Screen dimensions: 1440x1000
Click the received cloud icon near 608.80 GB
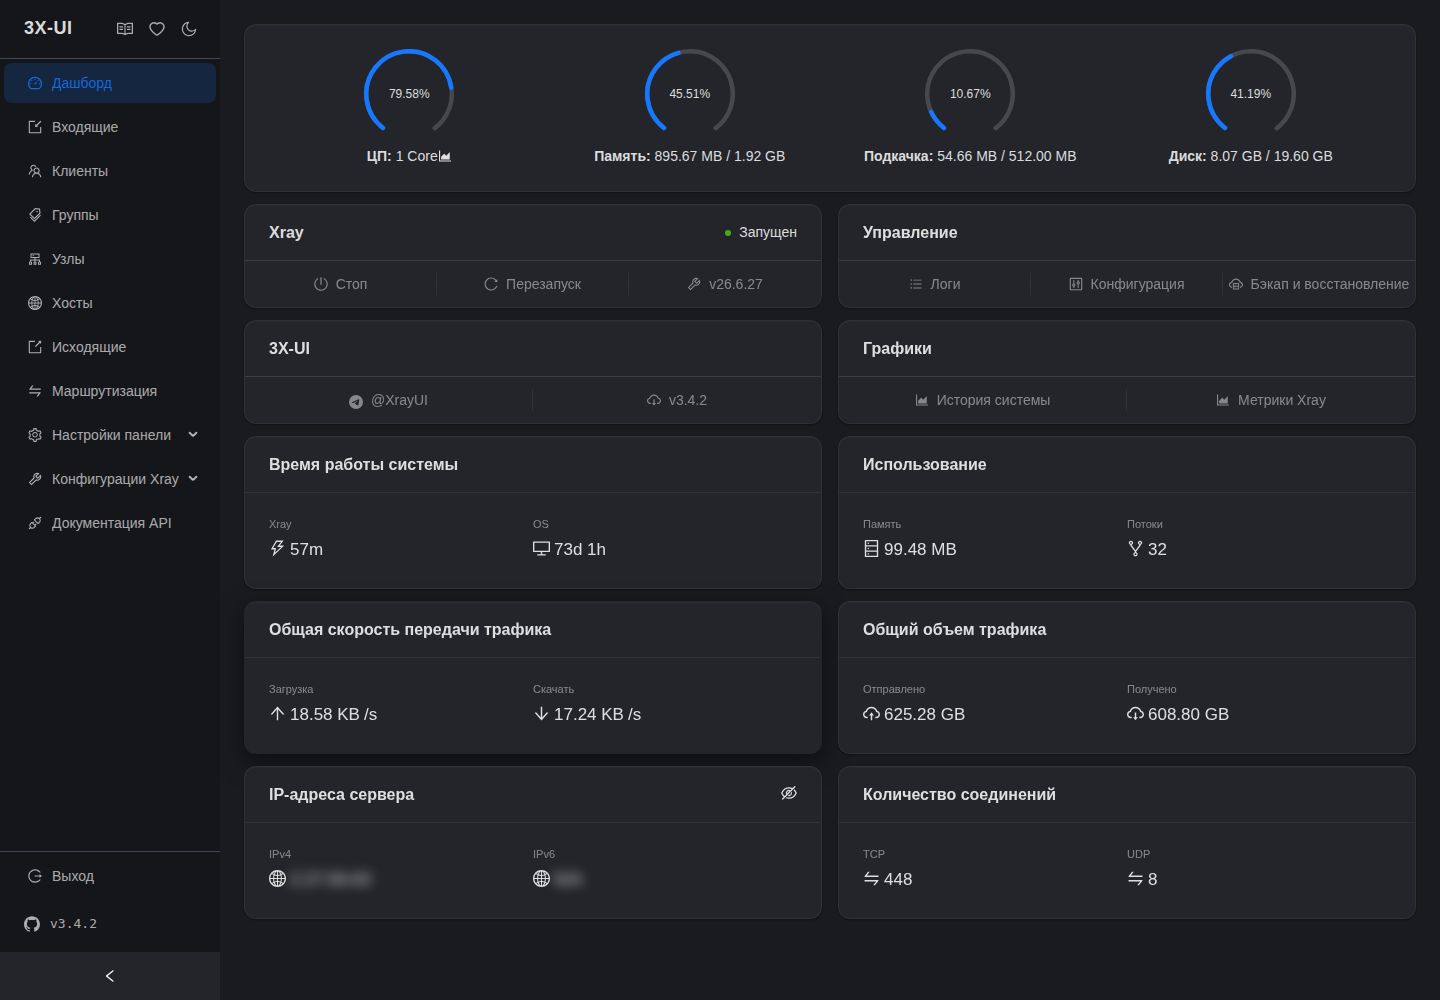(x=1136, y=714)
